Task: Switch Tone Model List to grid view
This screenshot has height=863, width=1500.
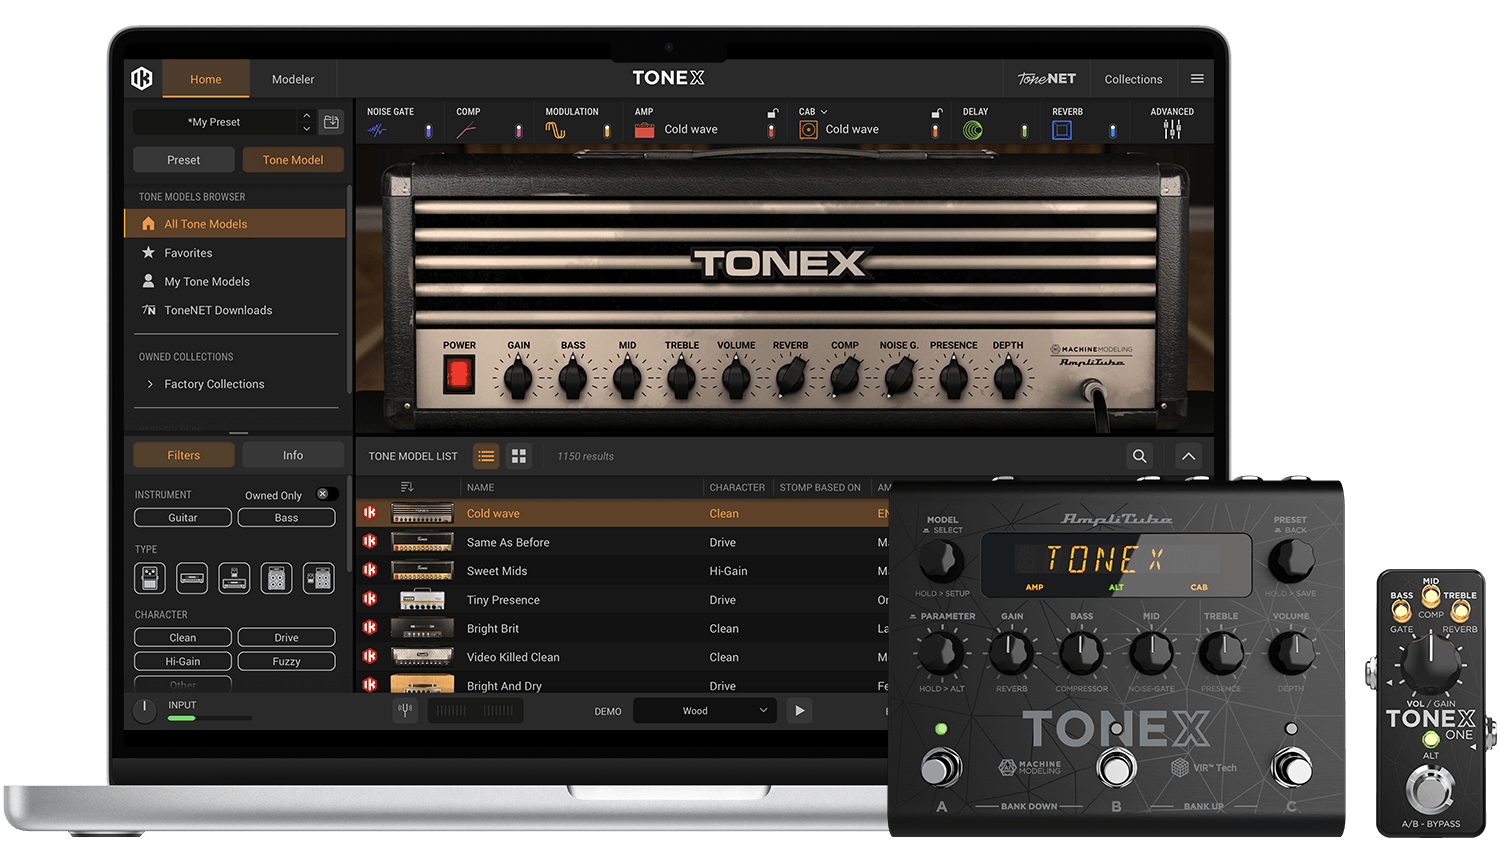Action: pyautogui.click(x=518, y=456)
